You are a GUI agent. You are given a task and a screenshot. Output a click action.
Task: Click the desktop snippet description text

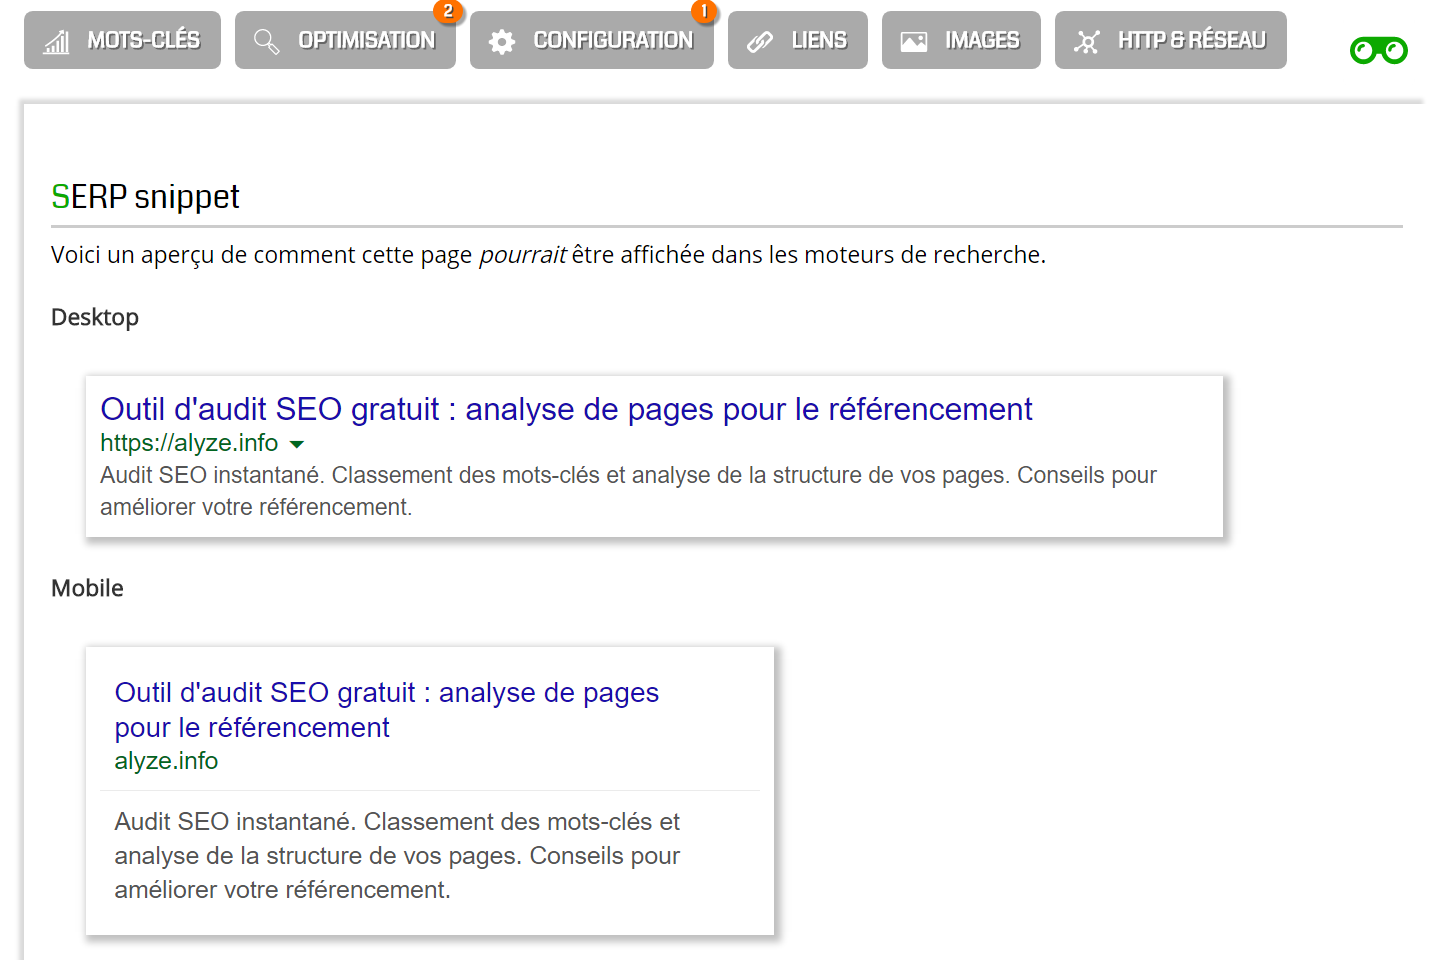click(x=627, y=490)
